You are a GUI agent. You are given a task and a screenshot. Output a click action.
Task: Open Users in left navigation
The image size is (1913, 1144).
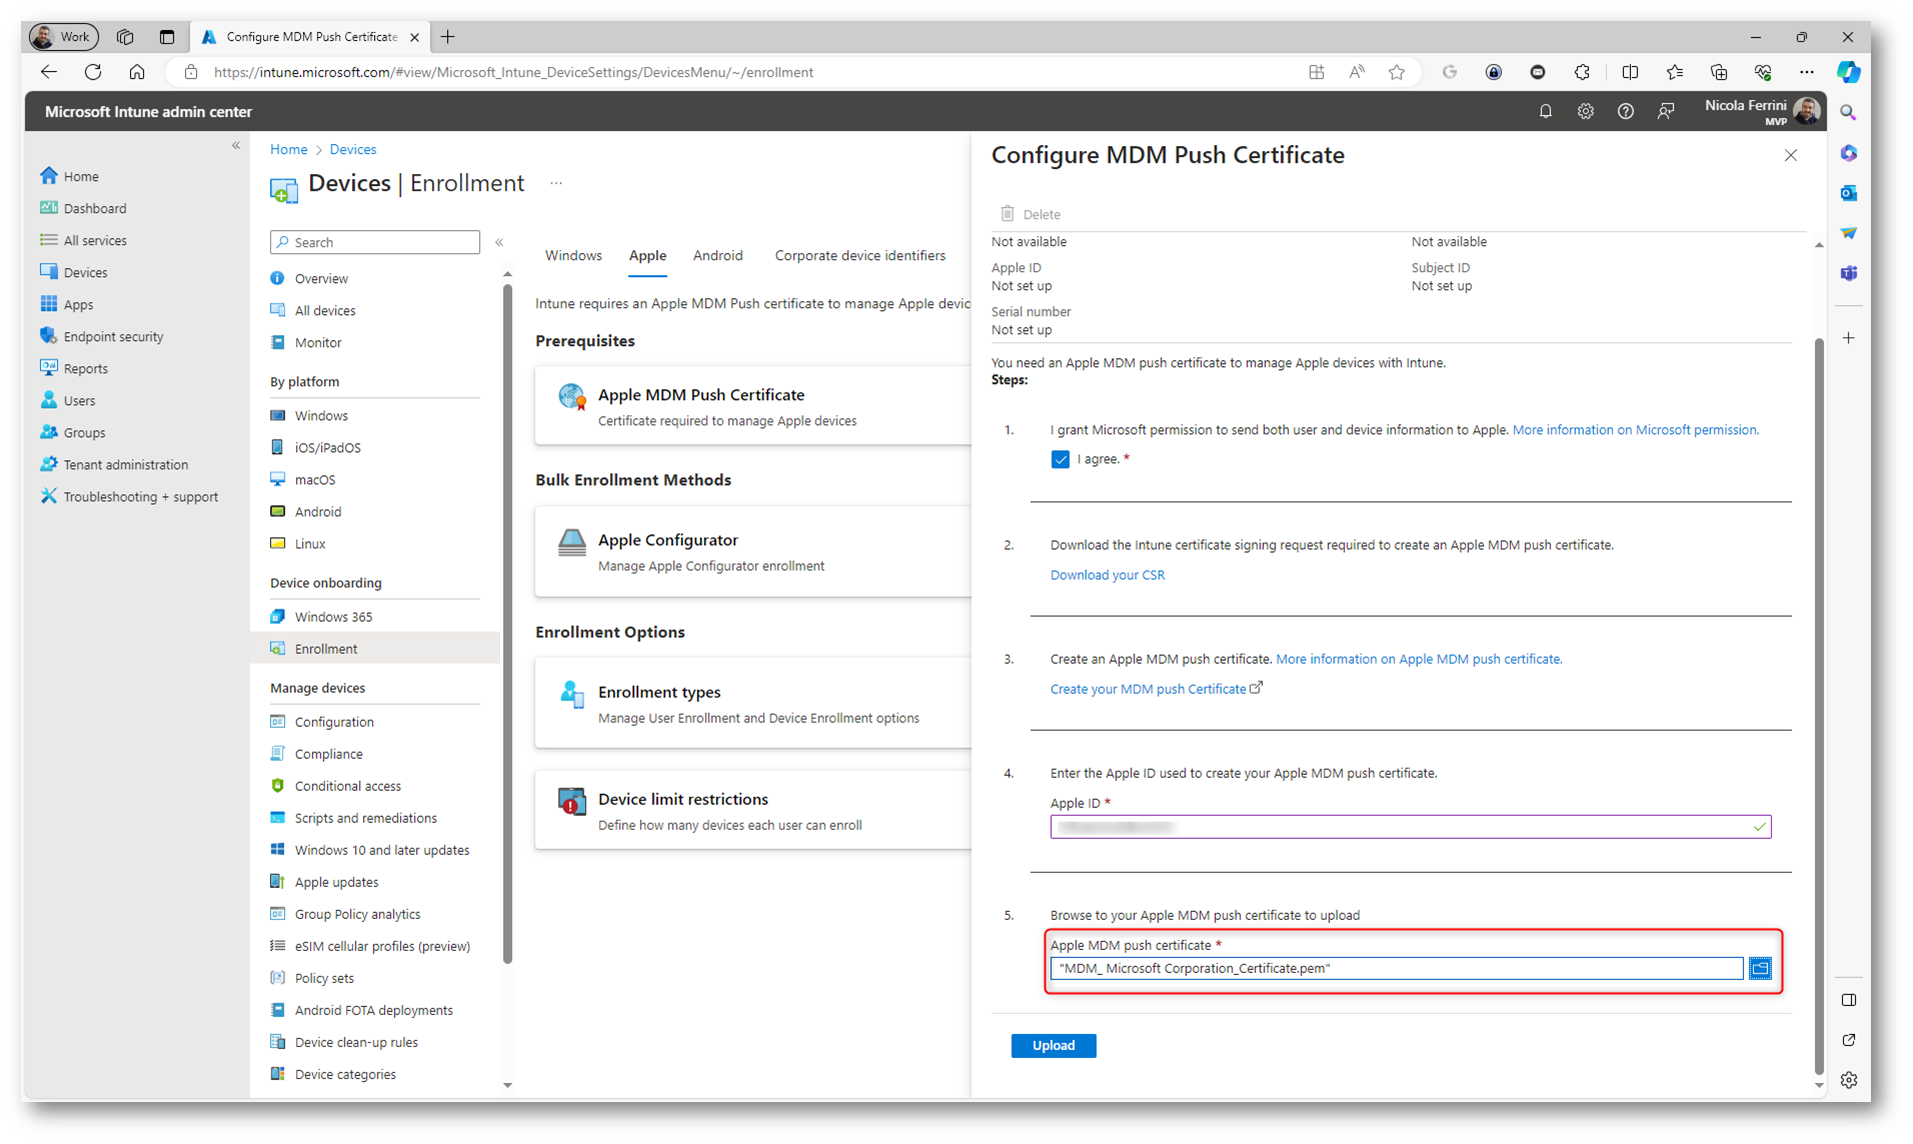[79, 400]
